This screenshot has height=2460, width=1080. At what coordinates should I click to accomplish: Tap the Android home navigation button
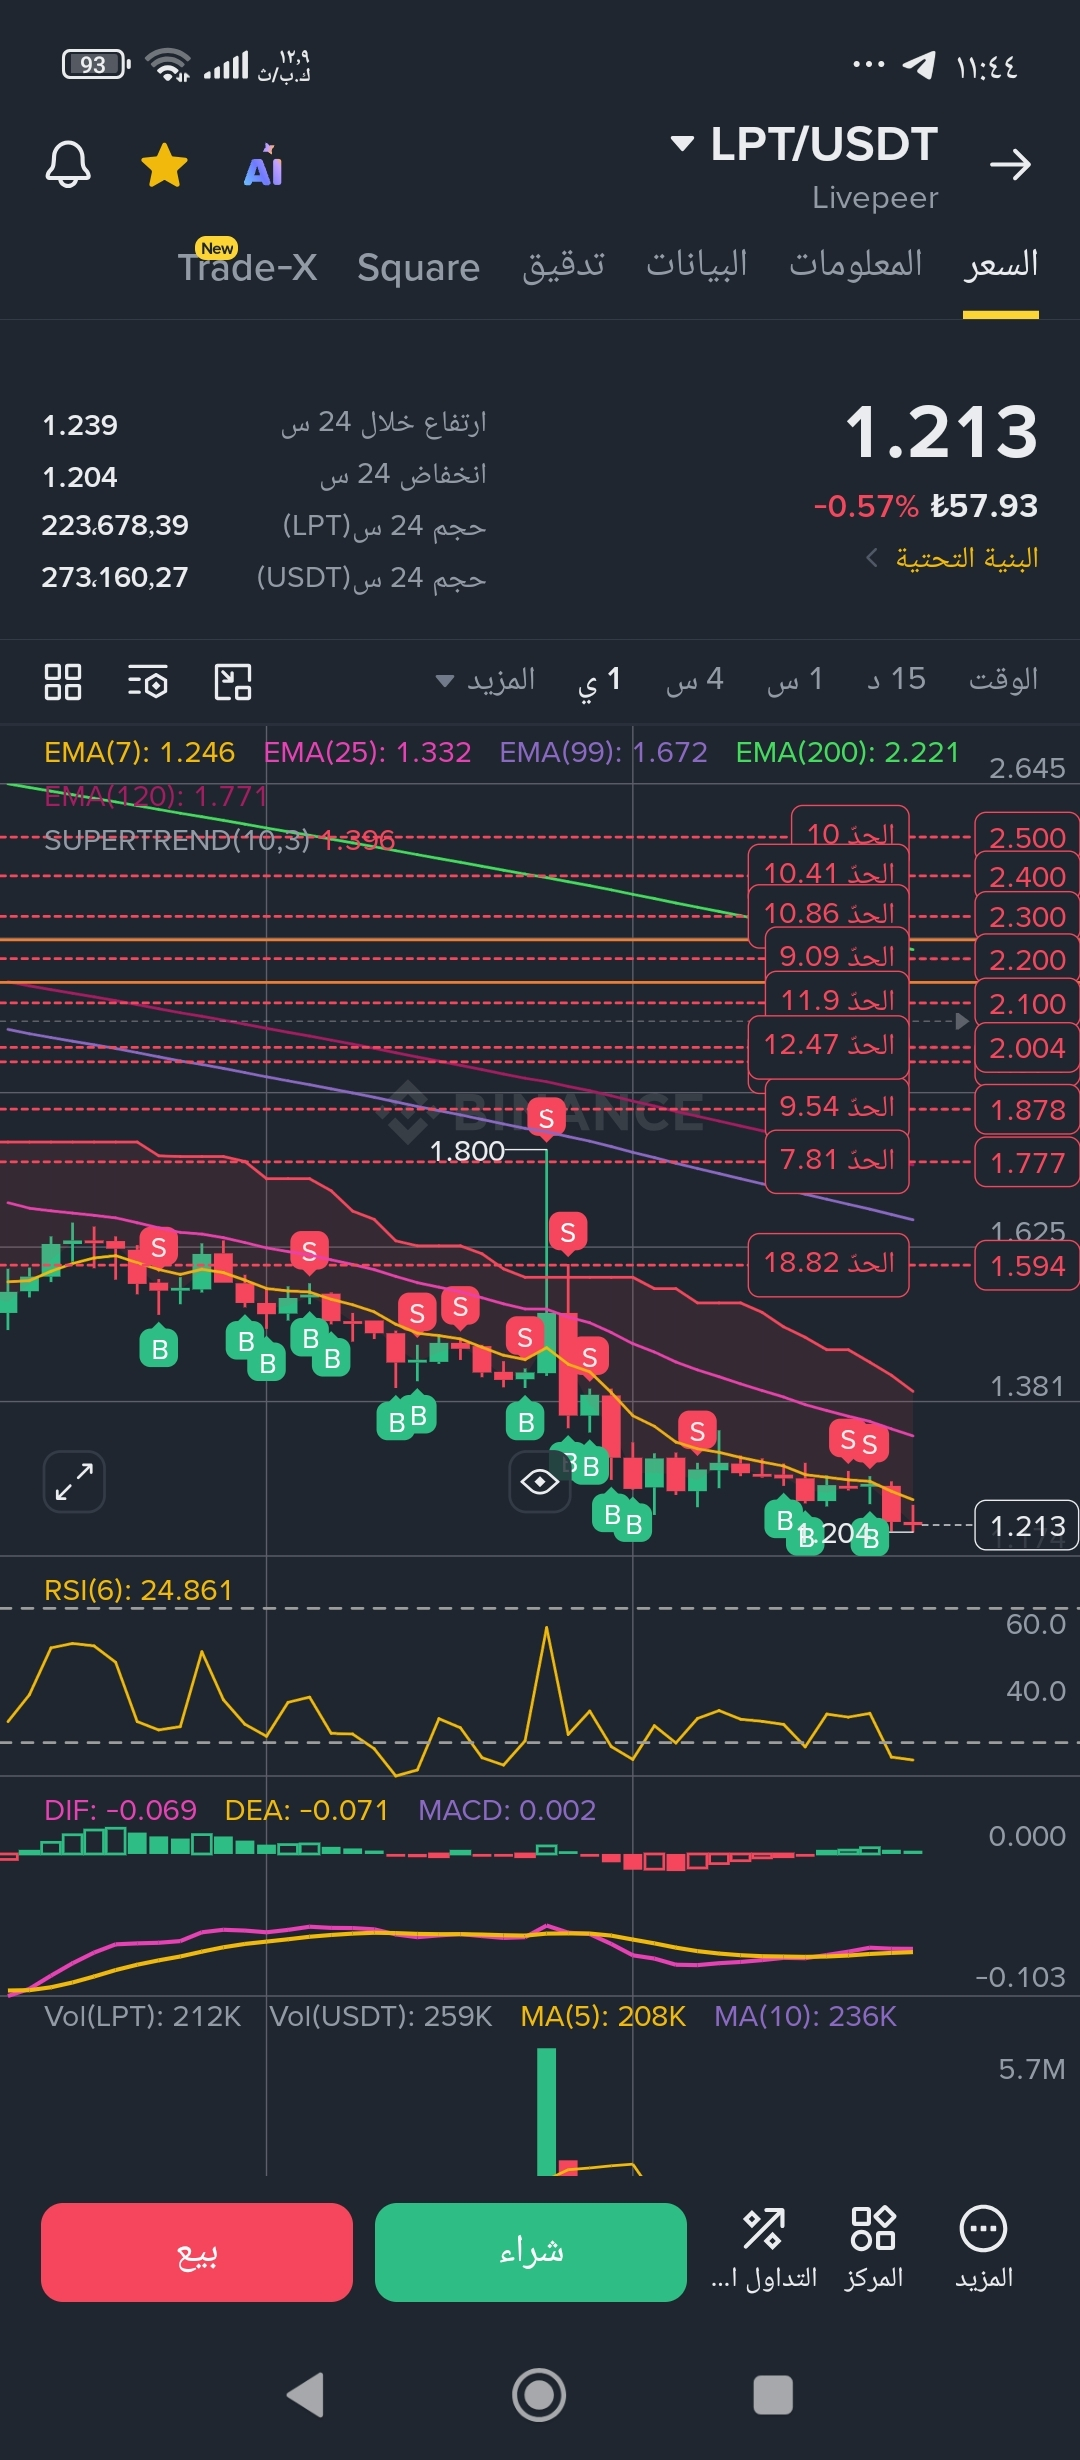click(x=539, y=2395)
